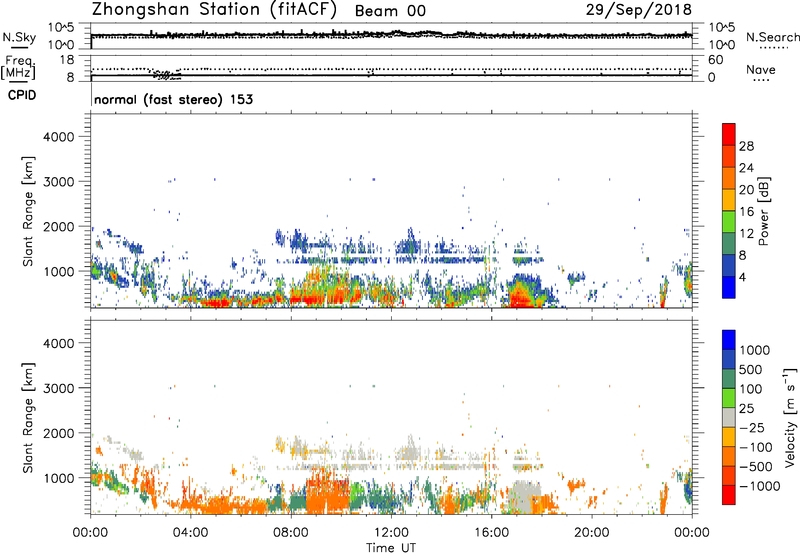Click the blue bottom of power colorbar
The height and width of the screenshot is (554, 800).
(x=729, y=287)
